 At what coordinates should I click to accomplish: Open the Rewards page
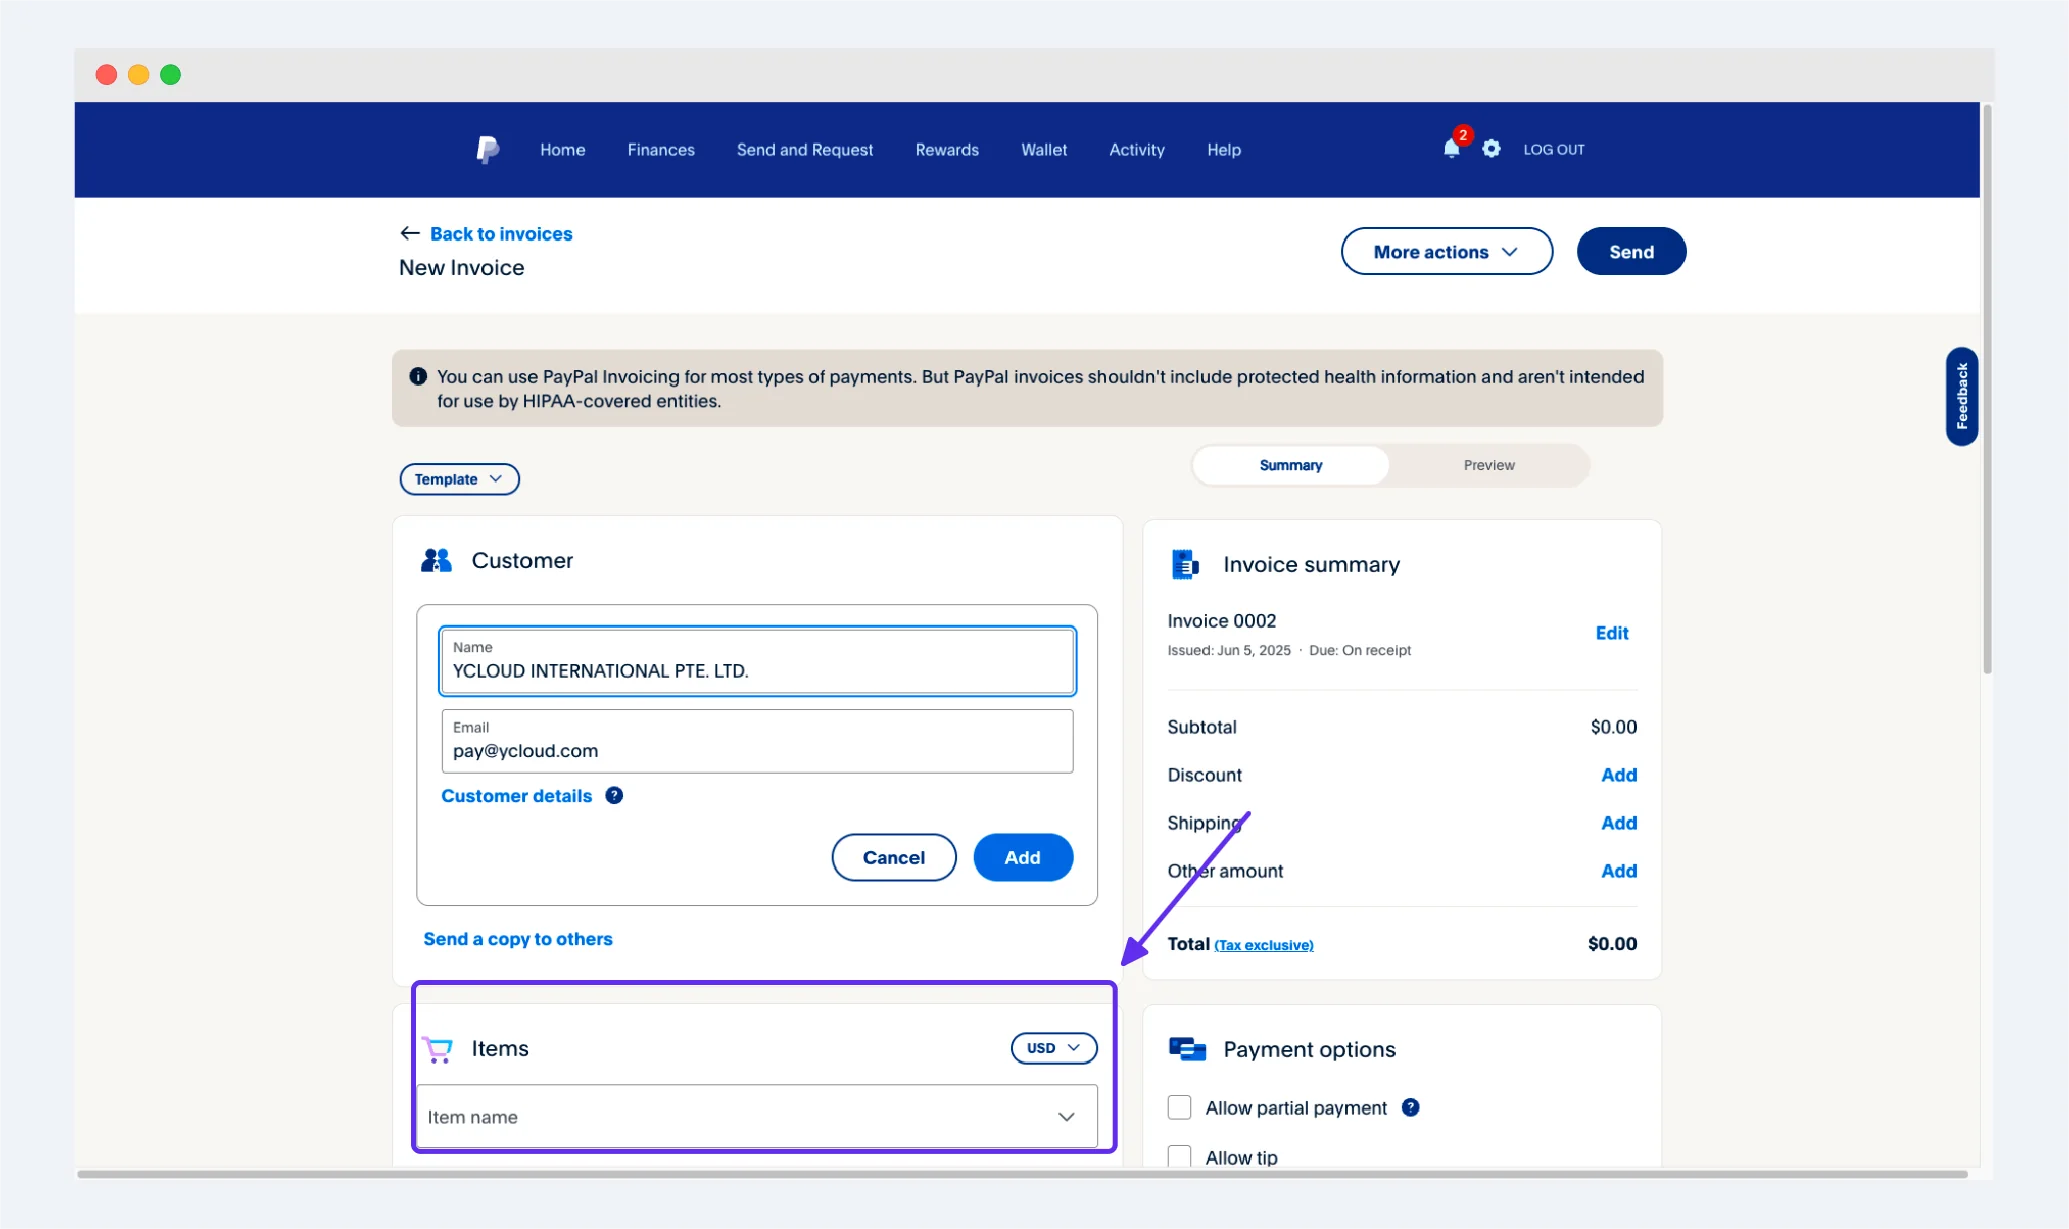(947, 150)
